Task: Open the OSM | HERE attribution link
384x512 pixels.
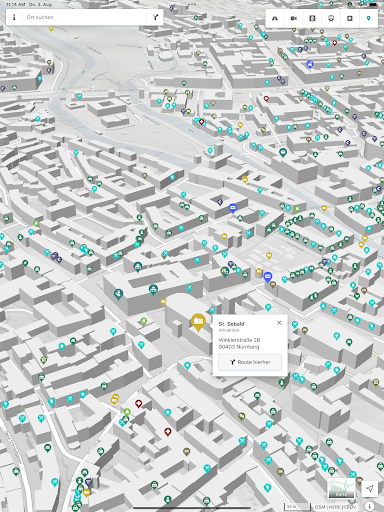Action: pyautogui.click(x=335, y=507)
